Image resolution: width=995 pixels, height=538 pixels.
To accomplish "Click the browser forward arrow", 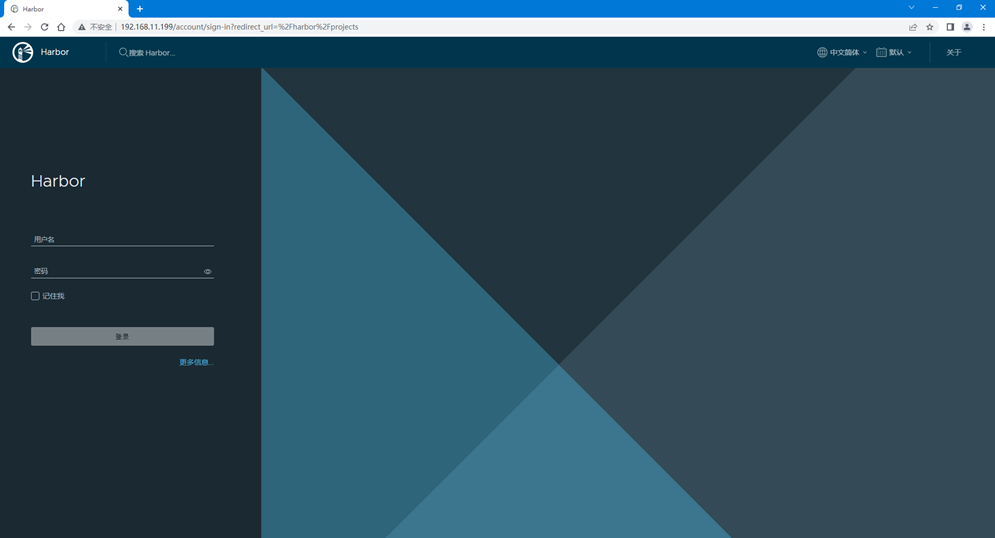I will [27, 27].
